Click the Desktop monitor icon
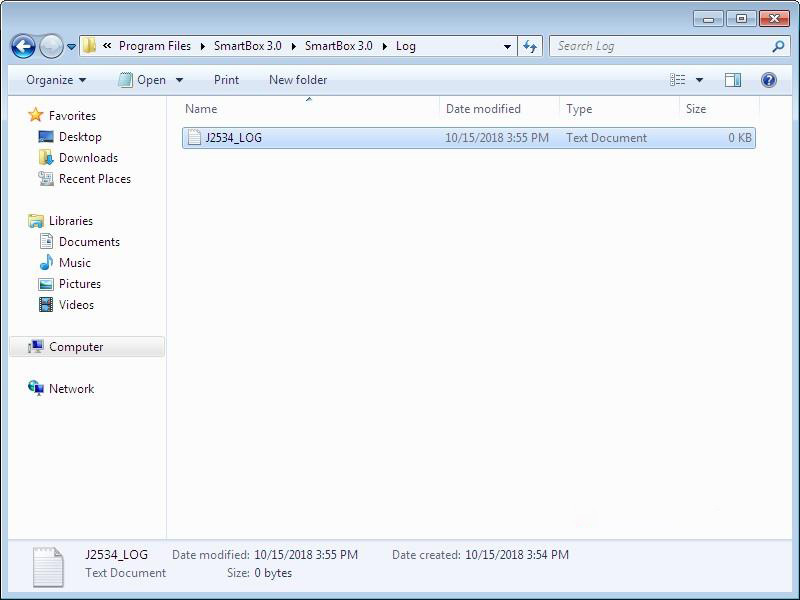 (x=46, y=137)
